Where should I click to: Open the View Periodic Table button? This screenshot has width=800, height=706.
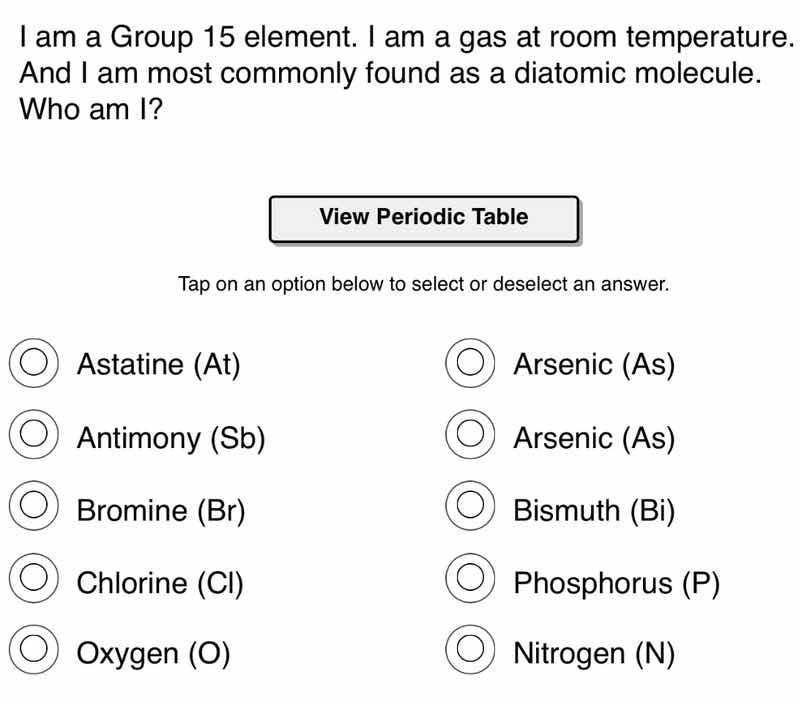(x=424, y=216)
